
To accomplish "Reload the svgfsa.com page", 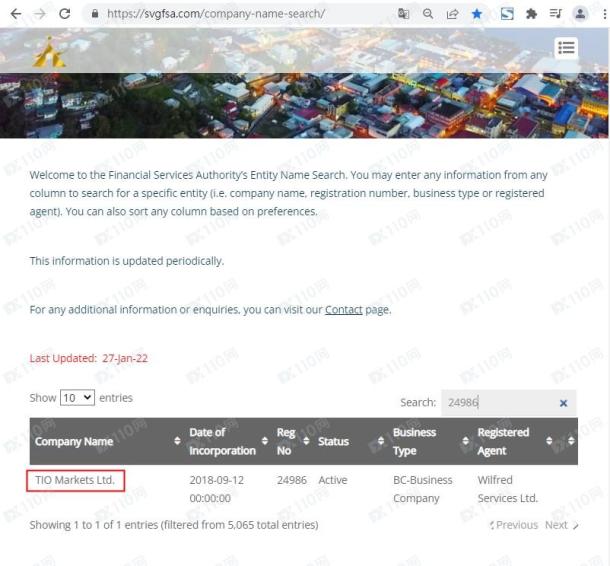I will 65,14.
